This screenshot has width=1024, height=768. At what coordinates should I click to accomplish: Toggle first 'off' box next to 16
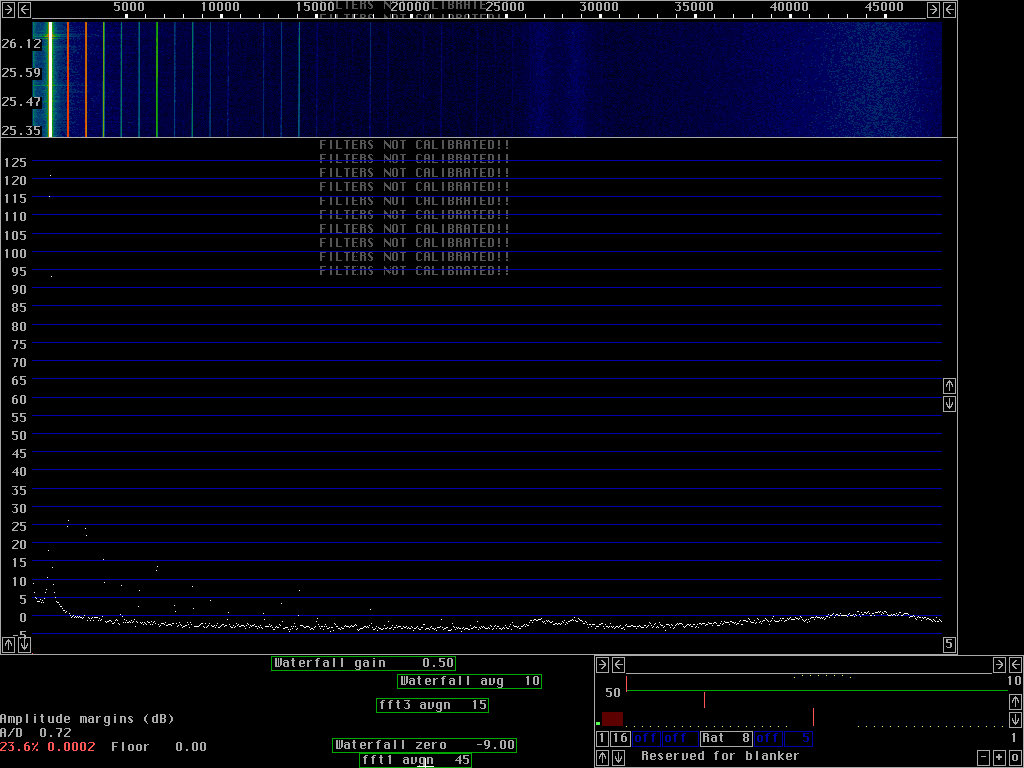646,739
